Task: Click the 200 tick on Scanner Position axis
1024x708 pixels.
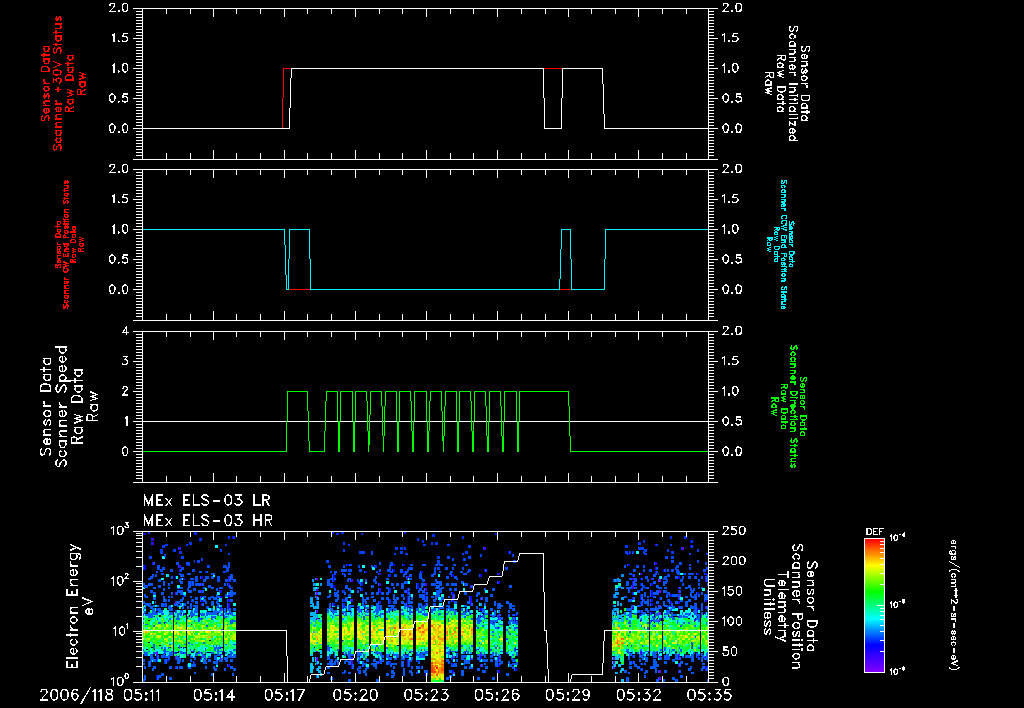Action: [x=733, y=561]
